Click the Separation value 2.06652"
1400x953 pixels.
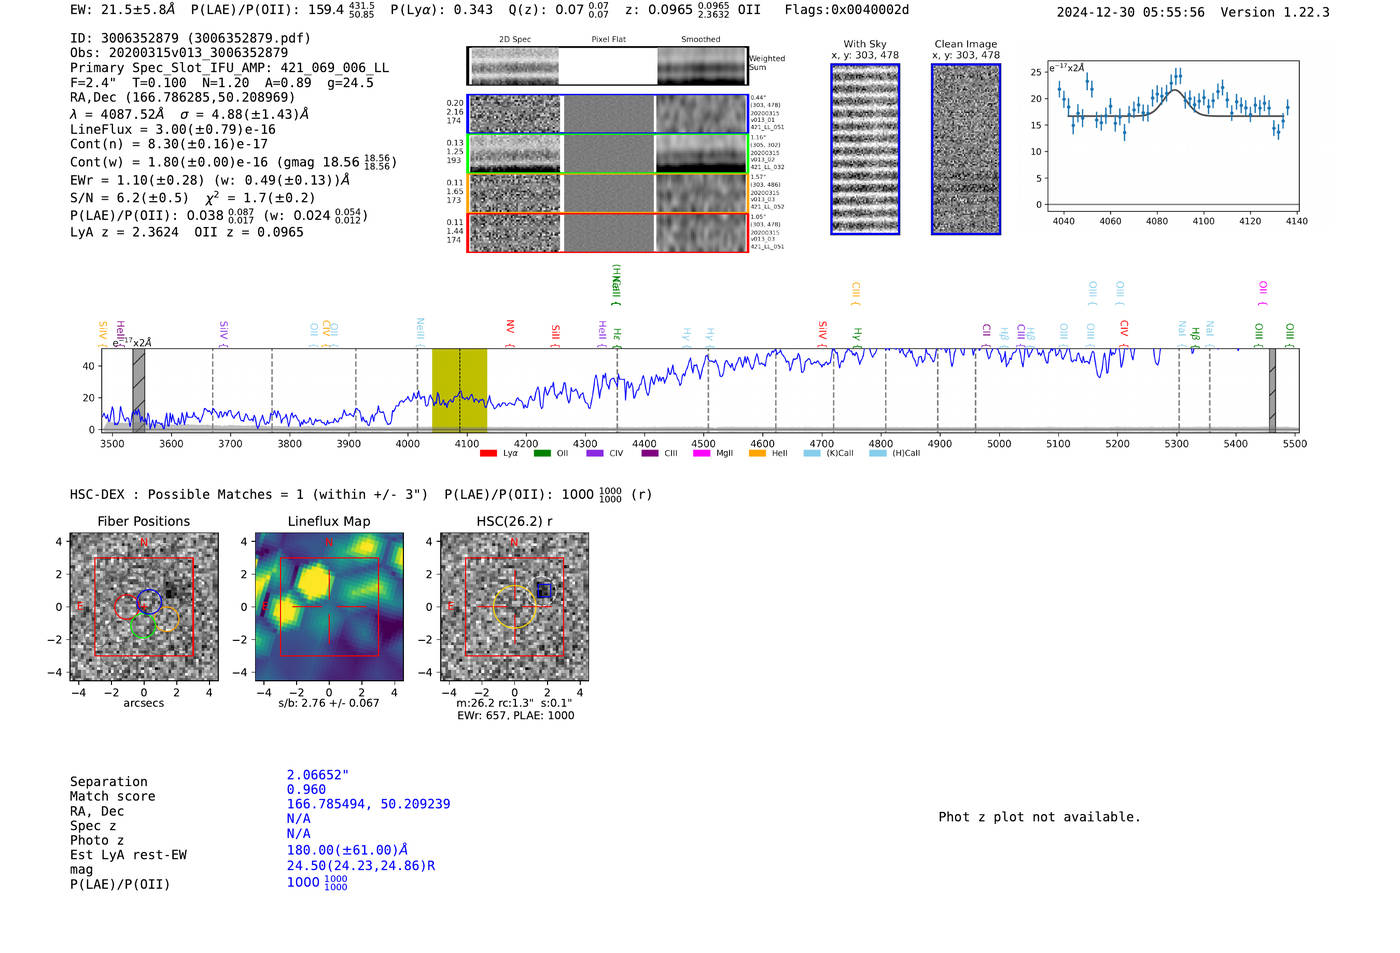click(318, 775)
